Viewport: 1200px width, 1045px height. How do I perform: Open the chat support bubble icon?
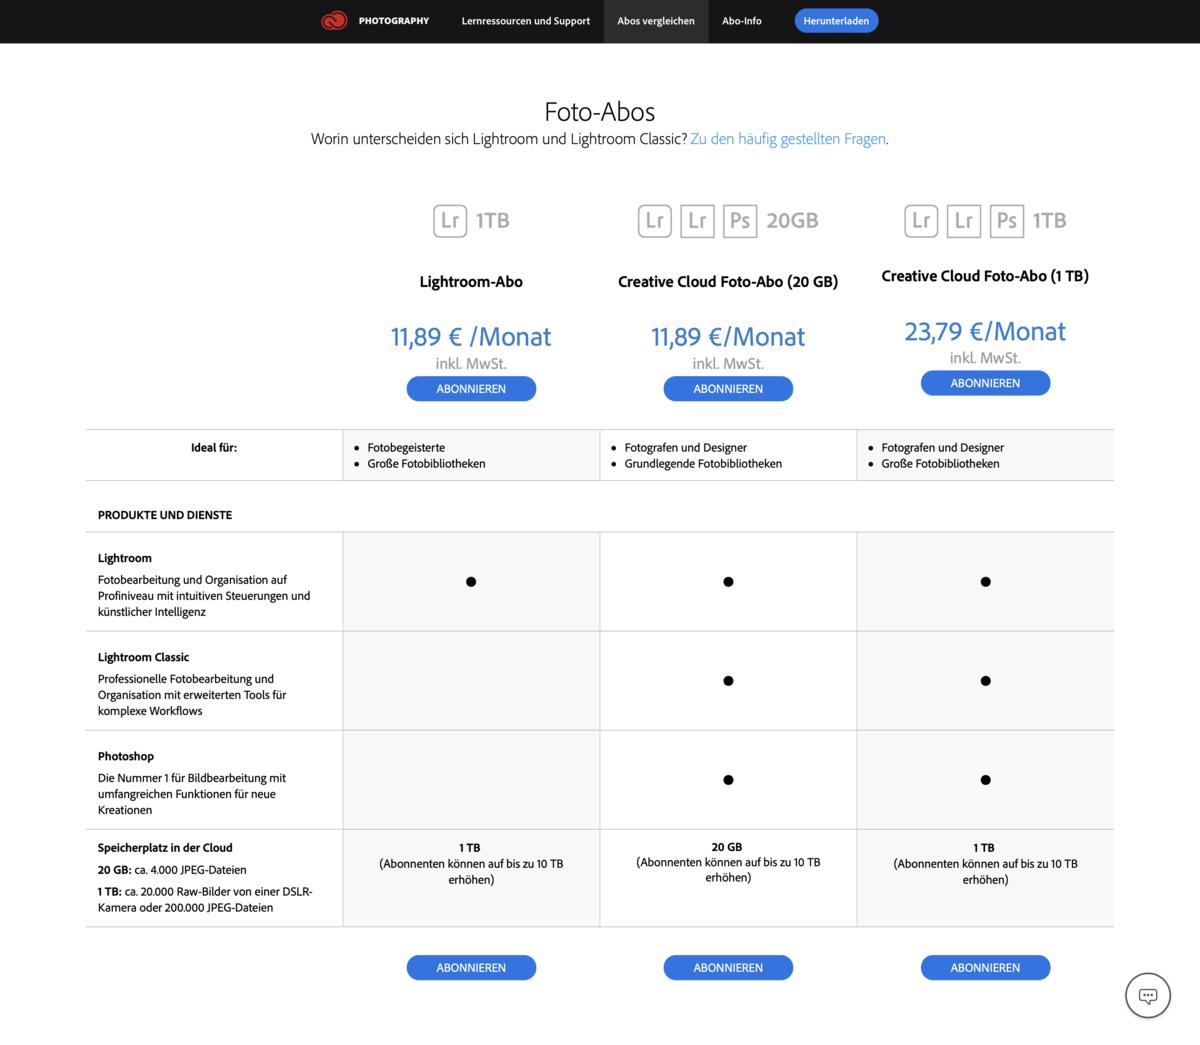click(1148, 996)
